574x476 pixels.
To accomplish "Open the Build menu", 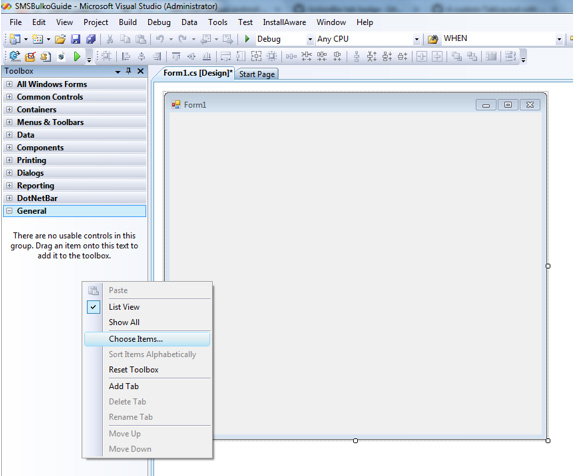I will 128,22.
